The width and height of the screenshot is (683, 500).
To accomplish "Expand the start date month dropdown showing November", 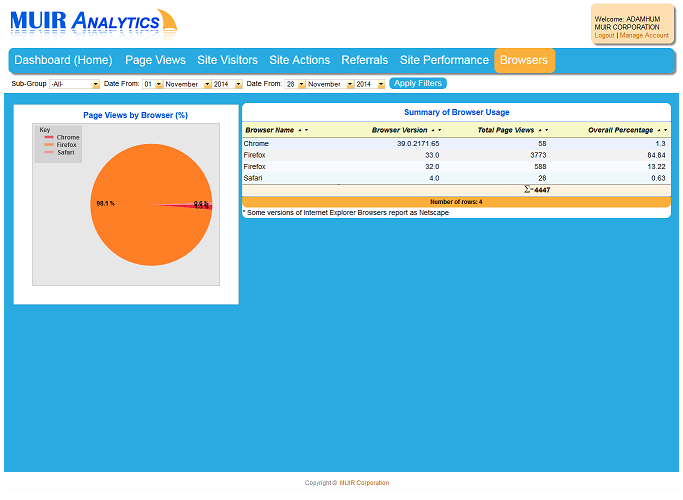I will click(187, 84).
